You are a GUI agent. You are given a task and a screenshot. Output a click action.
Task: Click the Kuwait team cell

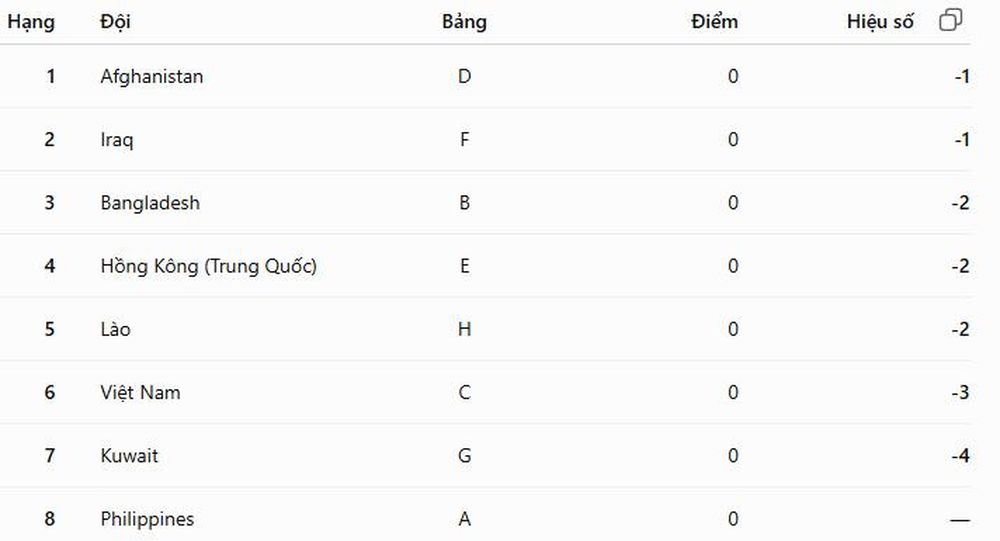(x=129, y=456)
